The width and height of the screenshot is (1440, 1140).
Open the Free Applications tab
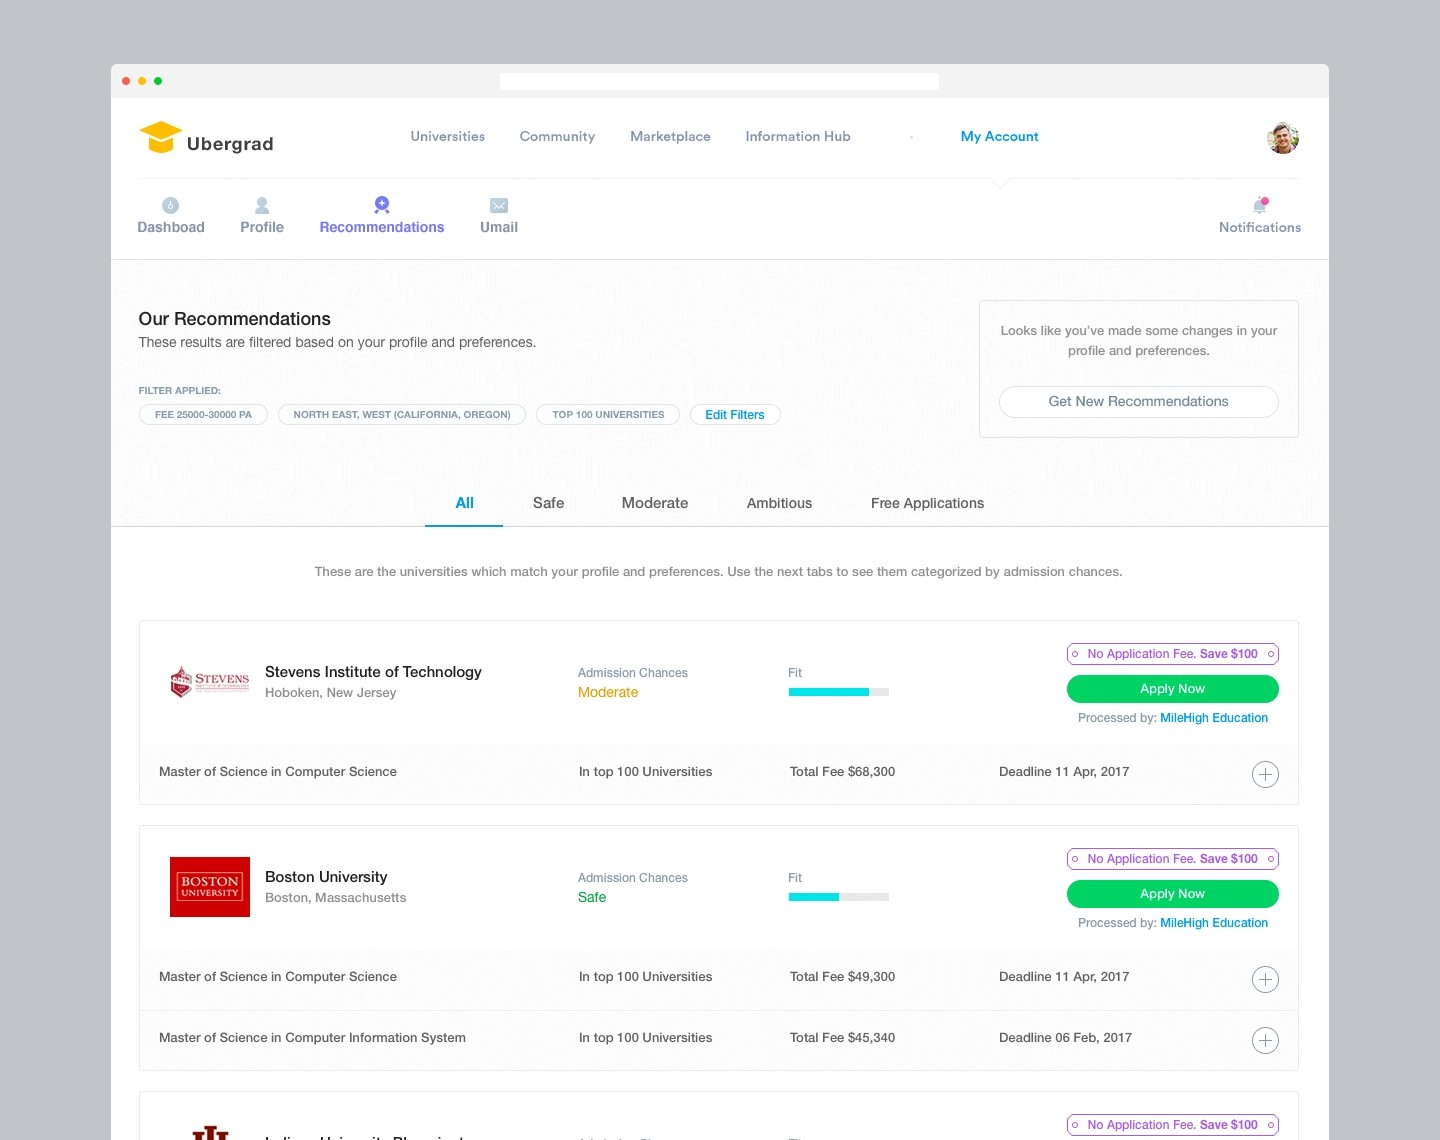pyautogui.click(x=927, y=503)
